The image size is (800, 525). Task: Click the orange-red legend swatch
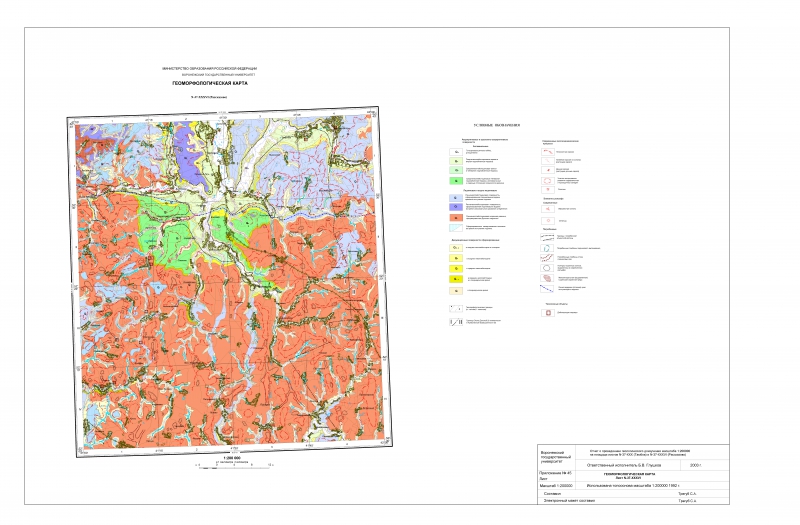456,217
